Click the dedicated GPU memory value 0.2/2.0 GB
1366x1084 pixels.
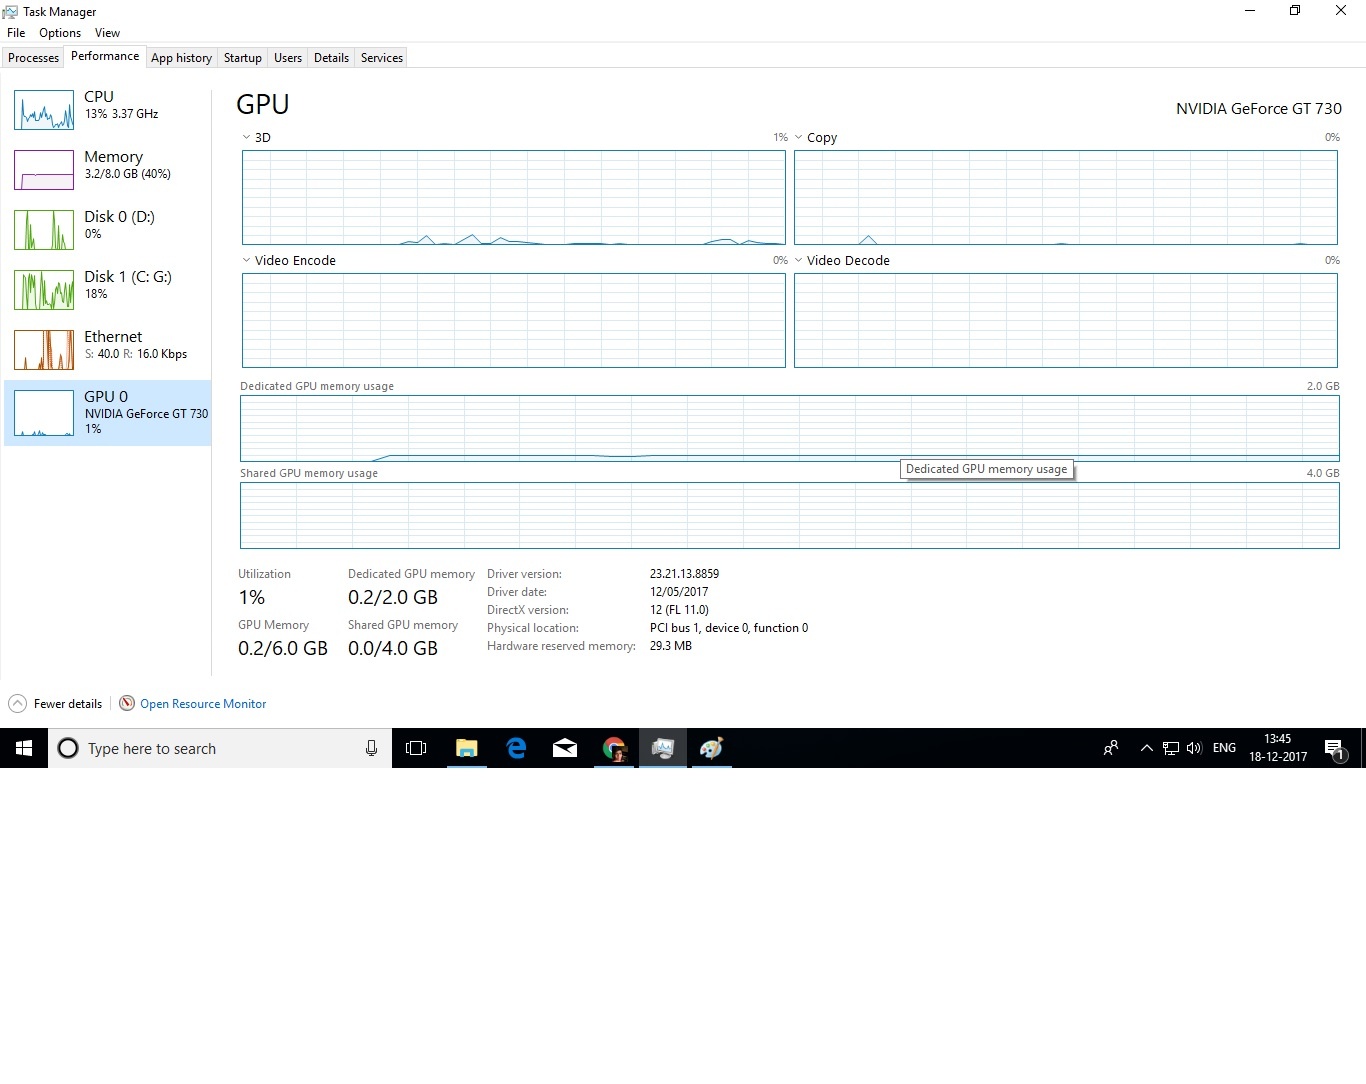point(393,597)
